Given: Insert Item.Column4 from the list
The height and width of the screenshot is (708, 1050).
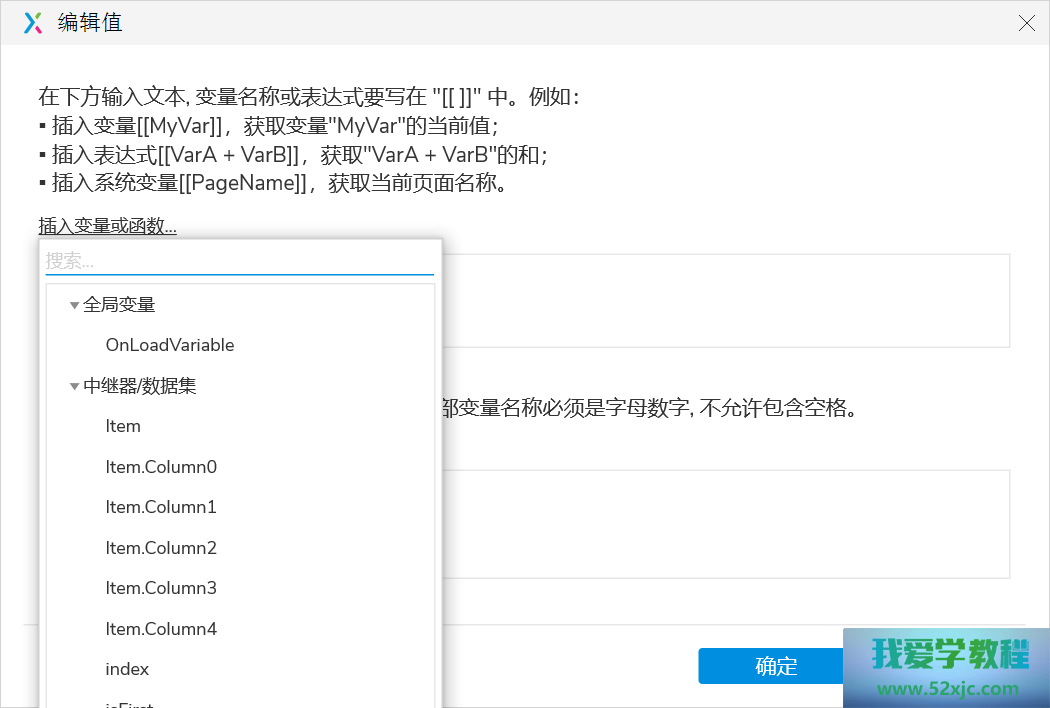Looking at the screenshot, I should pos(161,629).
